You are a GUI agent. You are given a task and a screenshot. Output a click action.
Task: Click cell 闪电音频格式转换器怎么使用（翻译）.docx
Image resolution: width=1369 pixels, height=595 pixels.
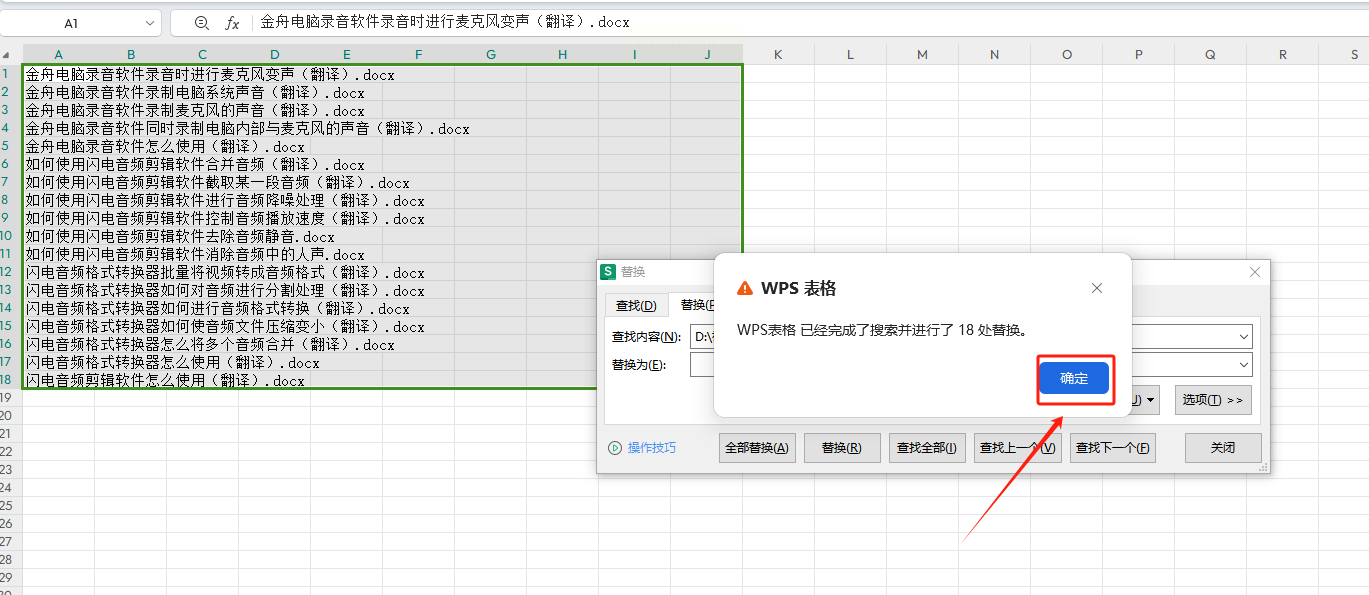(172, 362)
